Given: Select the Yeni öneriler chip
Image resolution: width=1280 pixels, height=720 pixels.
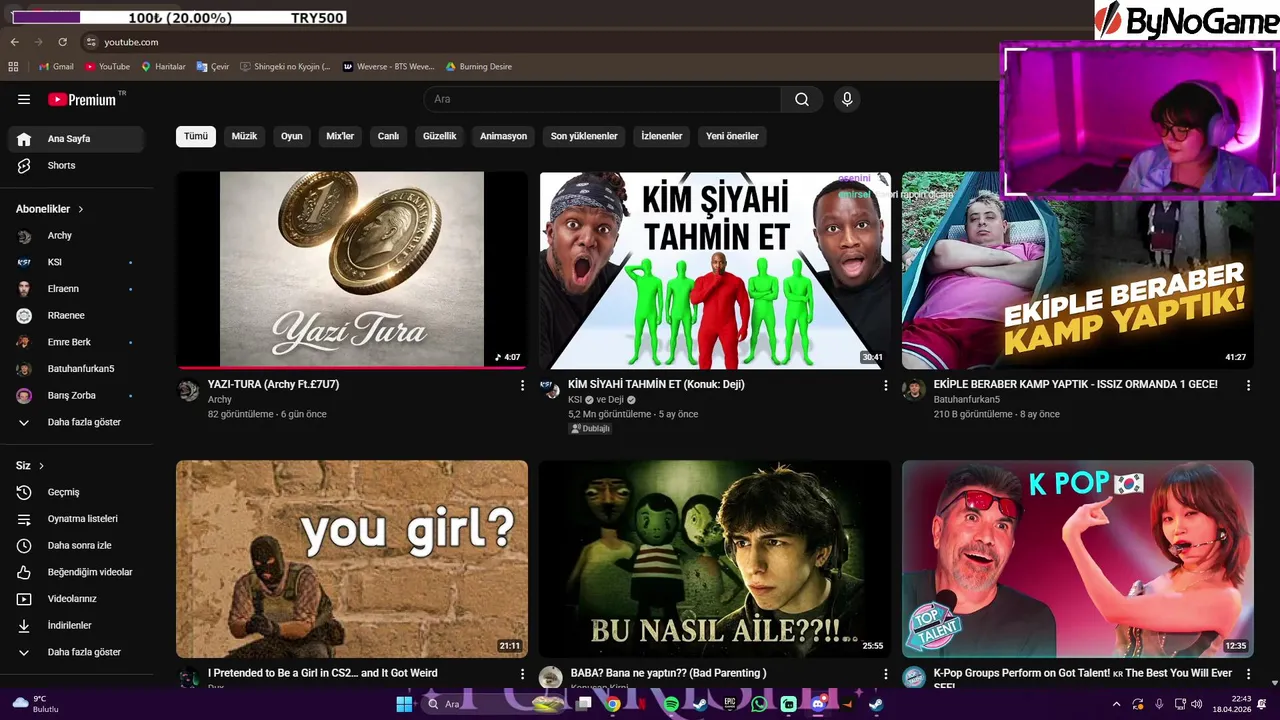Looking at the screenshot, I should (x=732, y=136).
